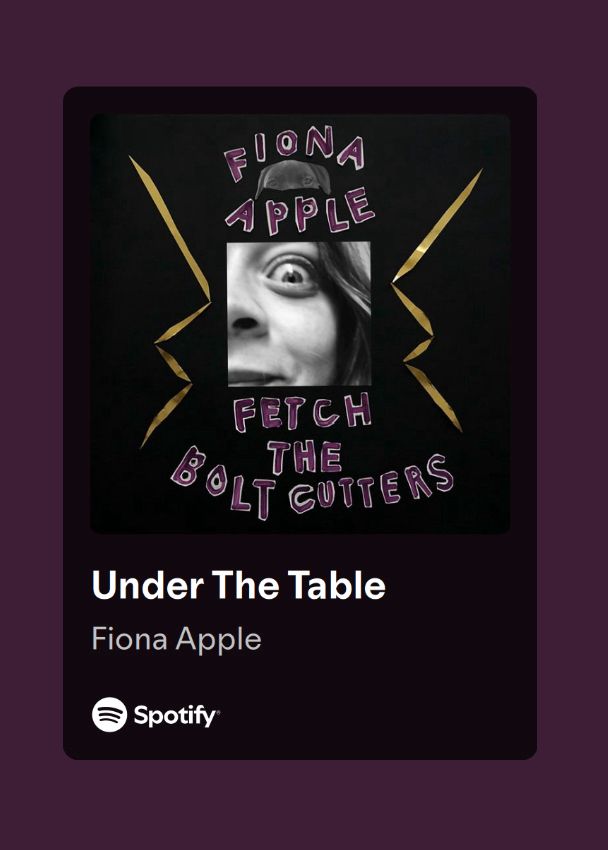608x850 pixels.
Task: Click the Spotify circular logo icon
Action: coord(109,714)
